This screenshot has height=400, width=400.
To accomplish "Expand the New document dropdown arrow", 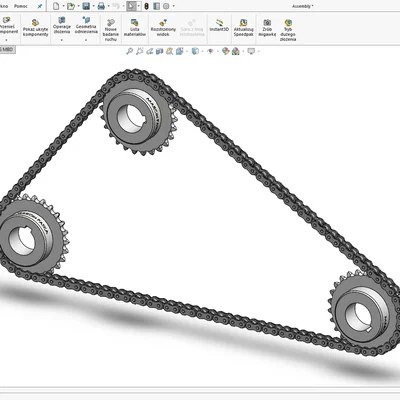I will (63, 6).
